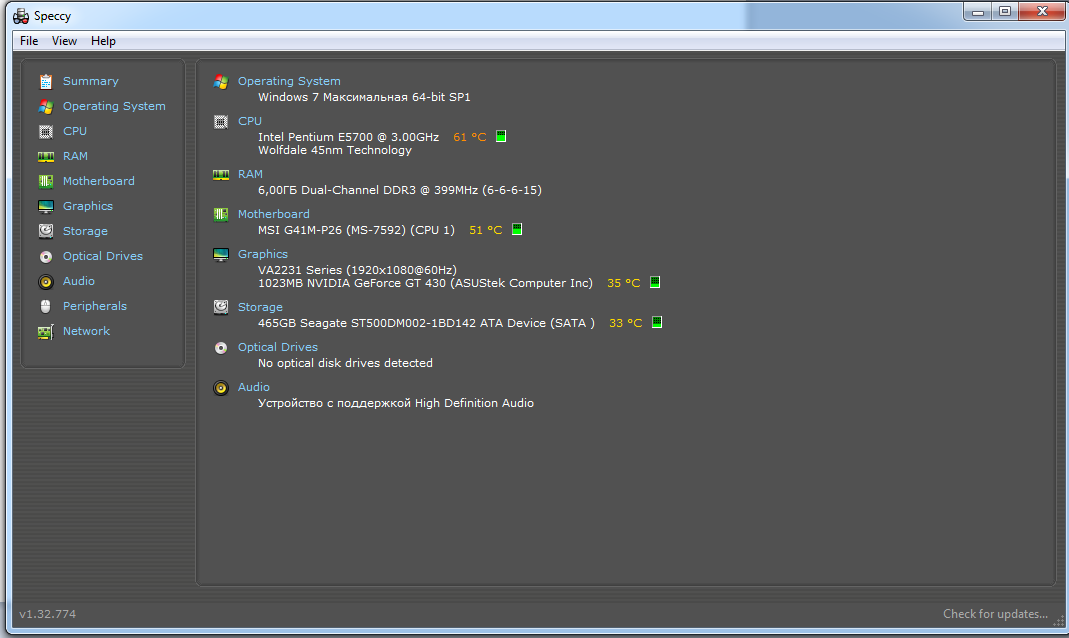This screenshot has height=638, width=1069.
Task: Click the window resize grip in status bar
Action: [1058, 620]
